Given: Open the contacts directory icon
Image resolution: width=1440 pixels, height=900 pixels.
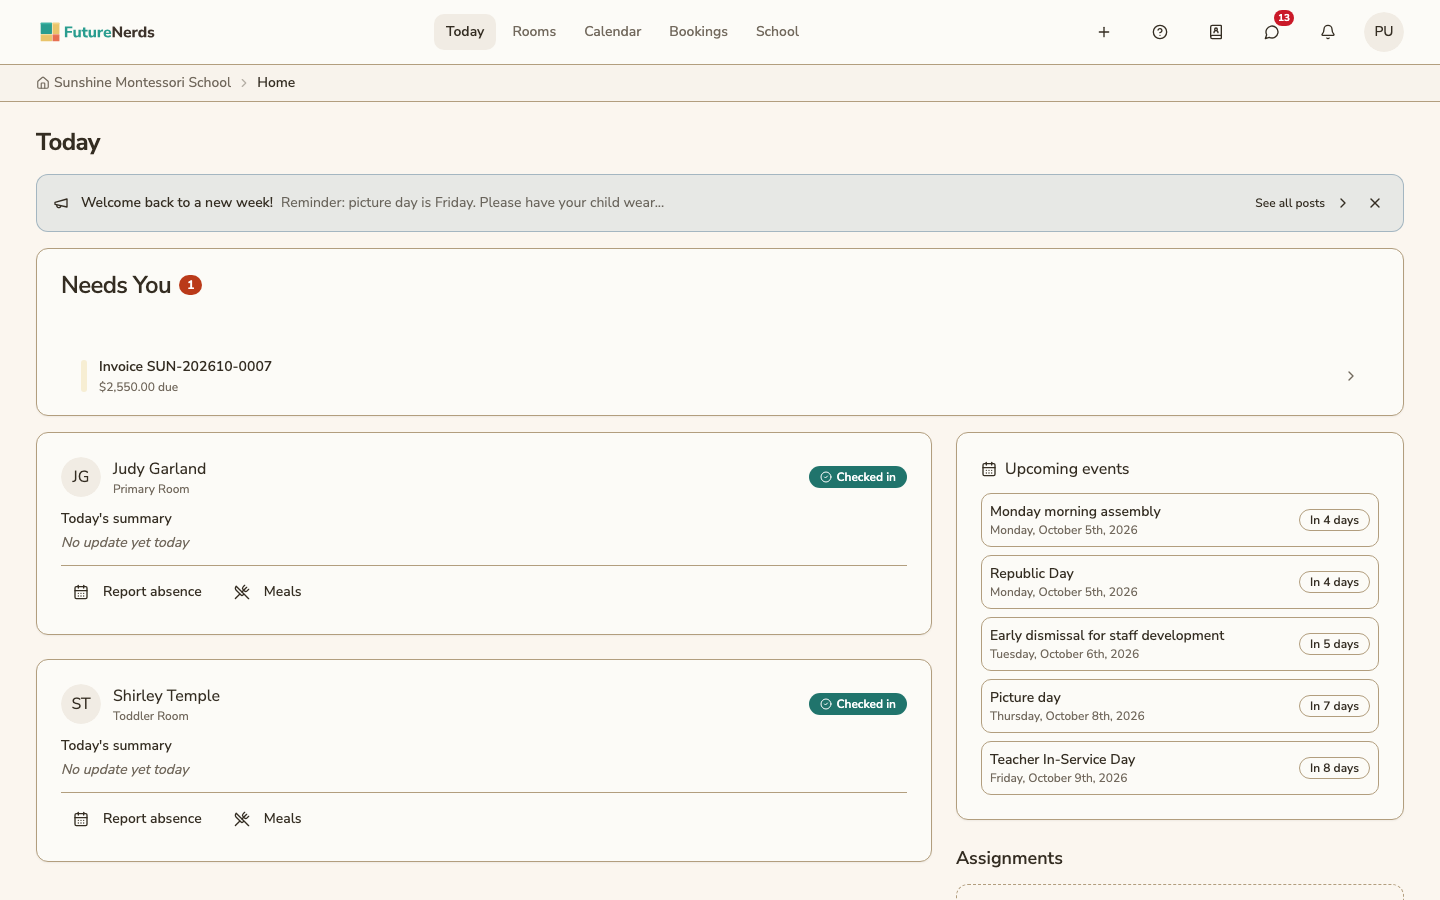Looking at the screenshot, I should point(1216,32).
